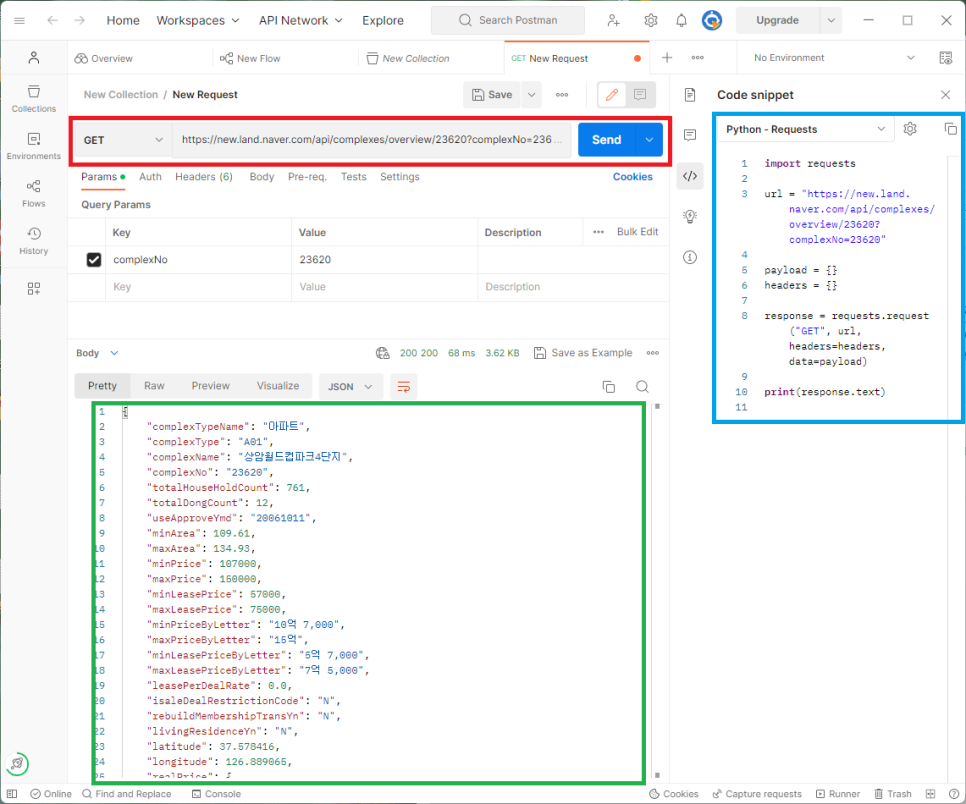Open the Code snippet icon in right sidebar
Image resolution: width=966 pixels, height=804 pixels.
pos(690,176)
